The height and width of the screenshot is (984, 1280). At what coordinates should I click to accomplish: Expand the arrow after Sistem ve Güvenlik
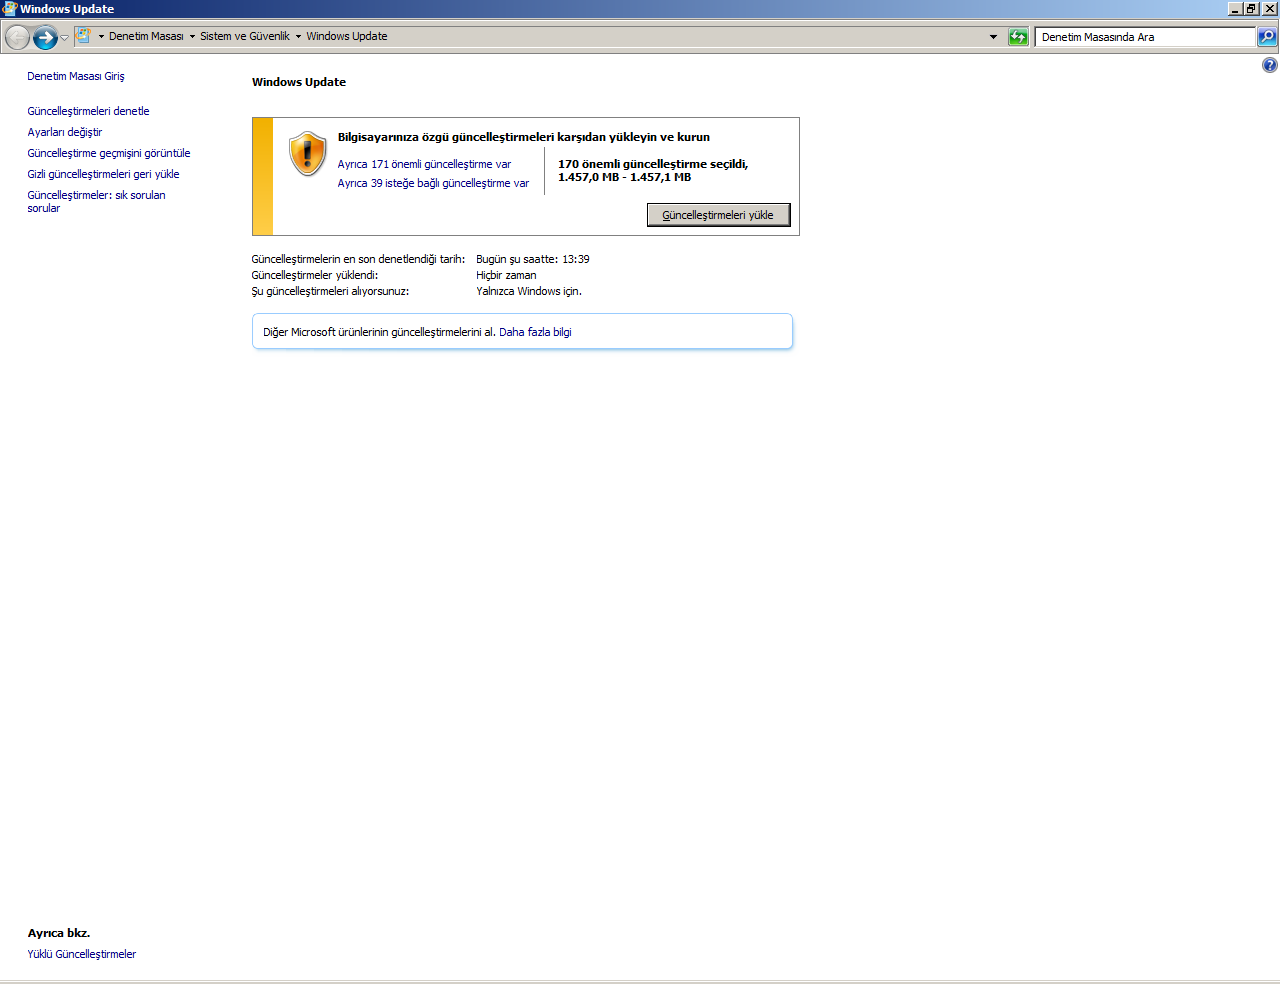coord(298,37)
